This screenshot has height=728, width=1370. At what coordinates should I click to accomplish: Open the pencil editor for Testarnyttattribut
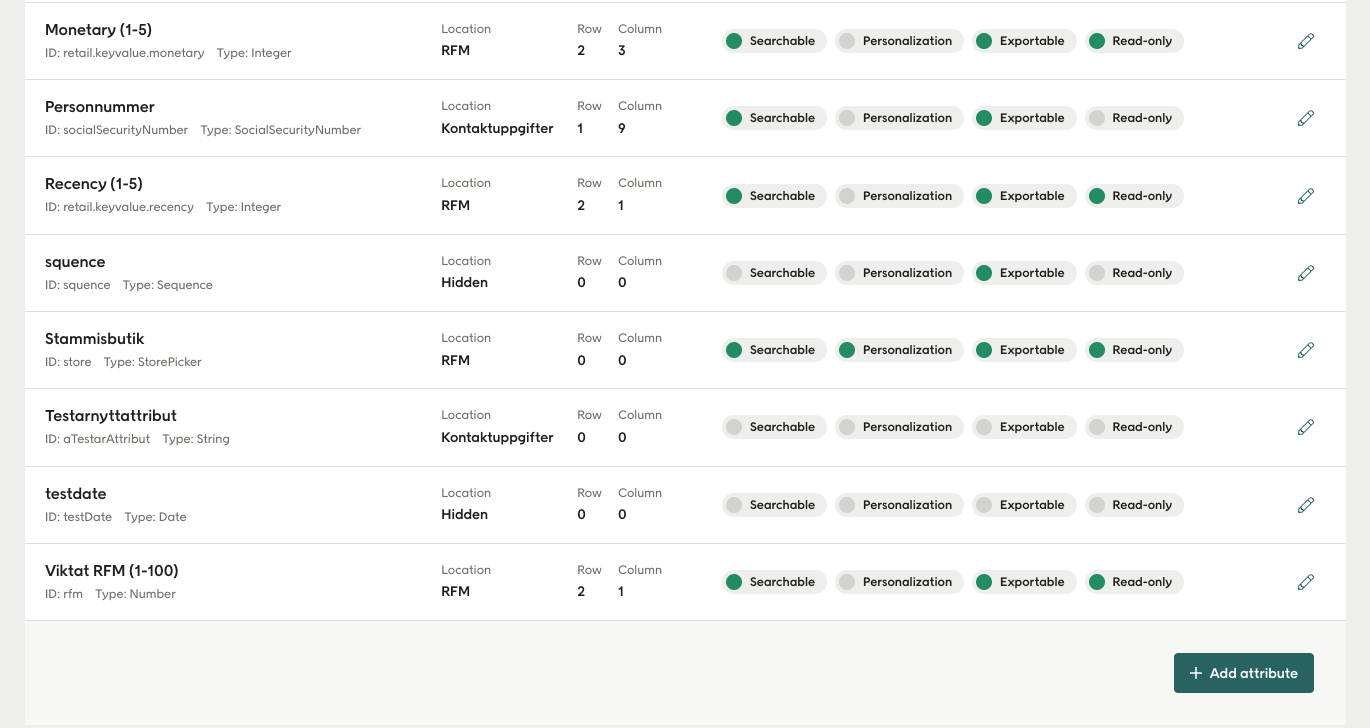1306,427
